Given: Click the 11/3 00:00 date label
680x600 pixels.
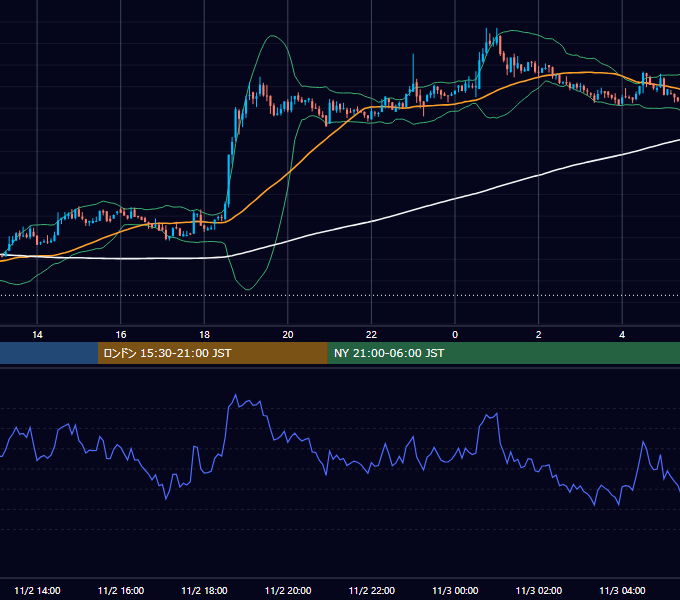Looking at the screenshot, I should pyautogui.click(x=455, y=590).
